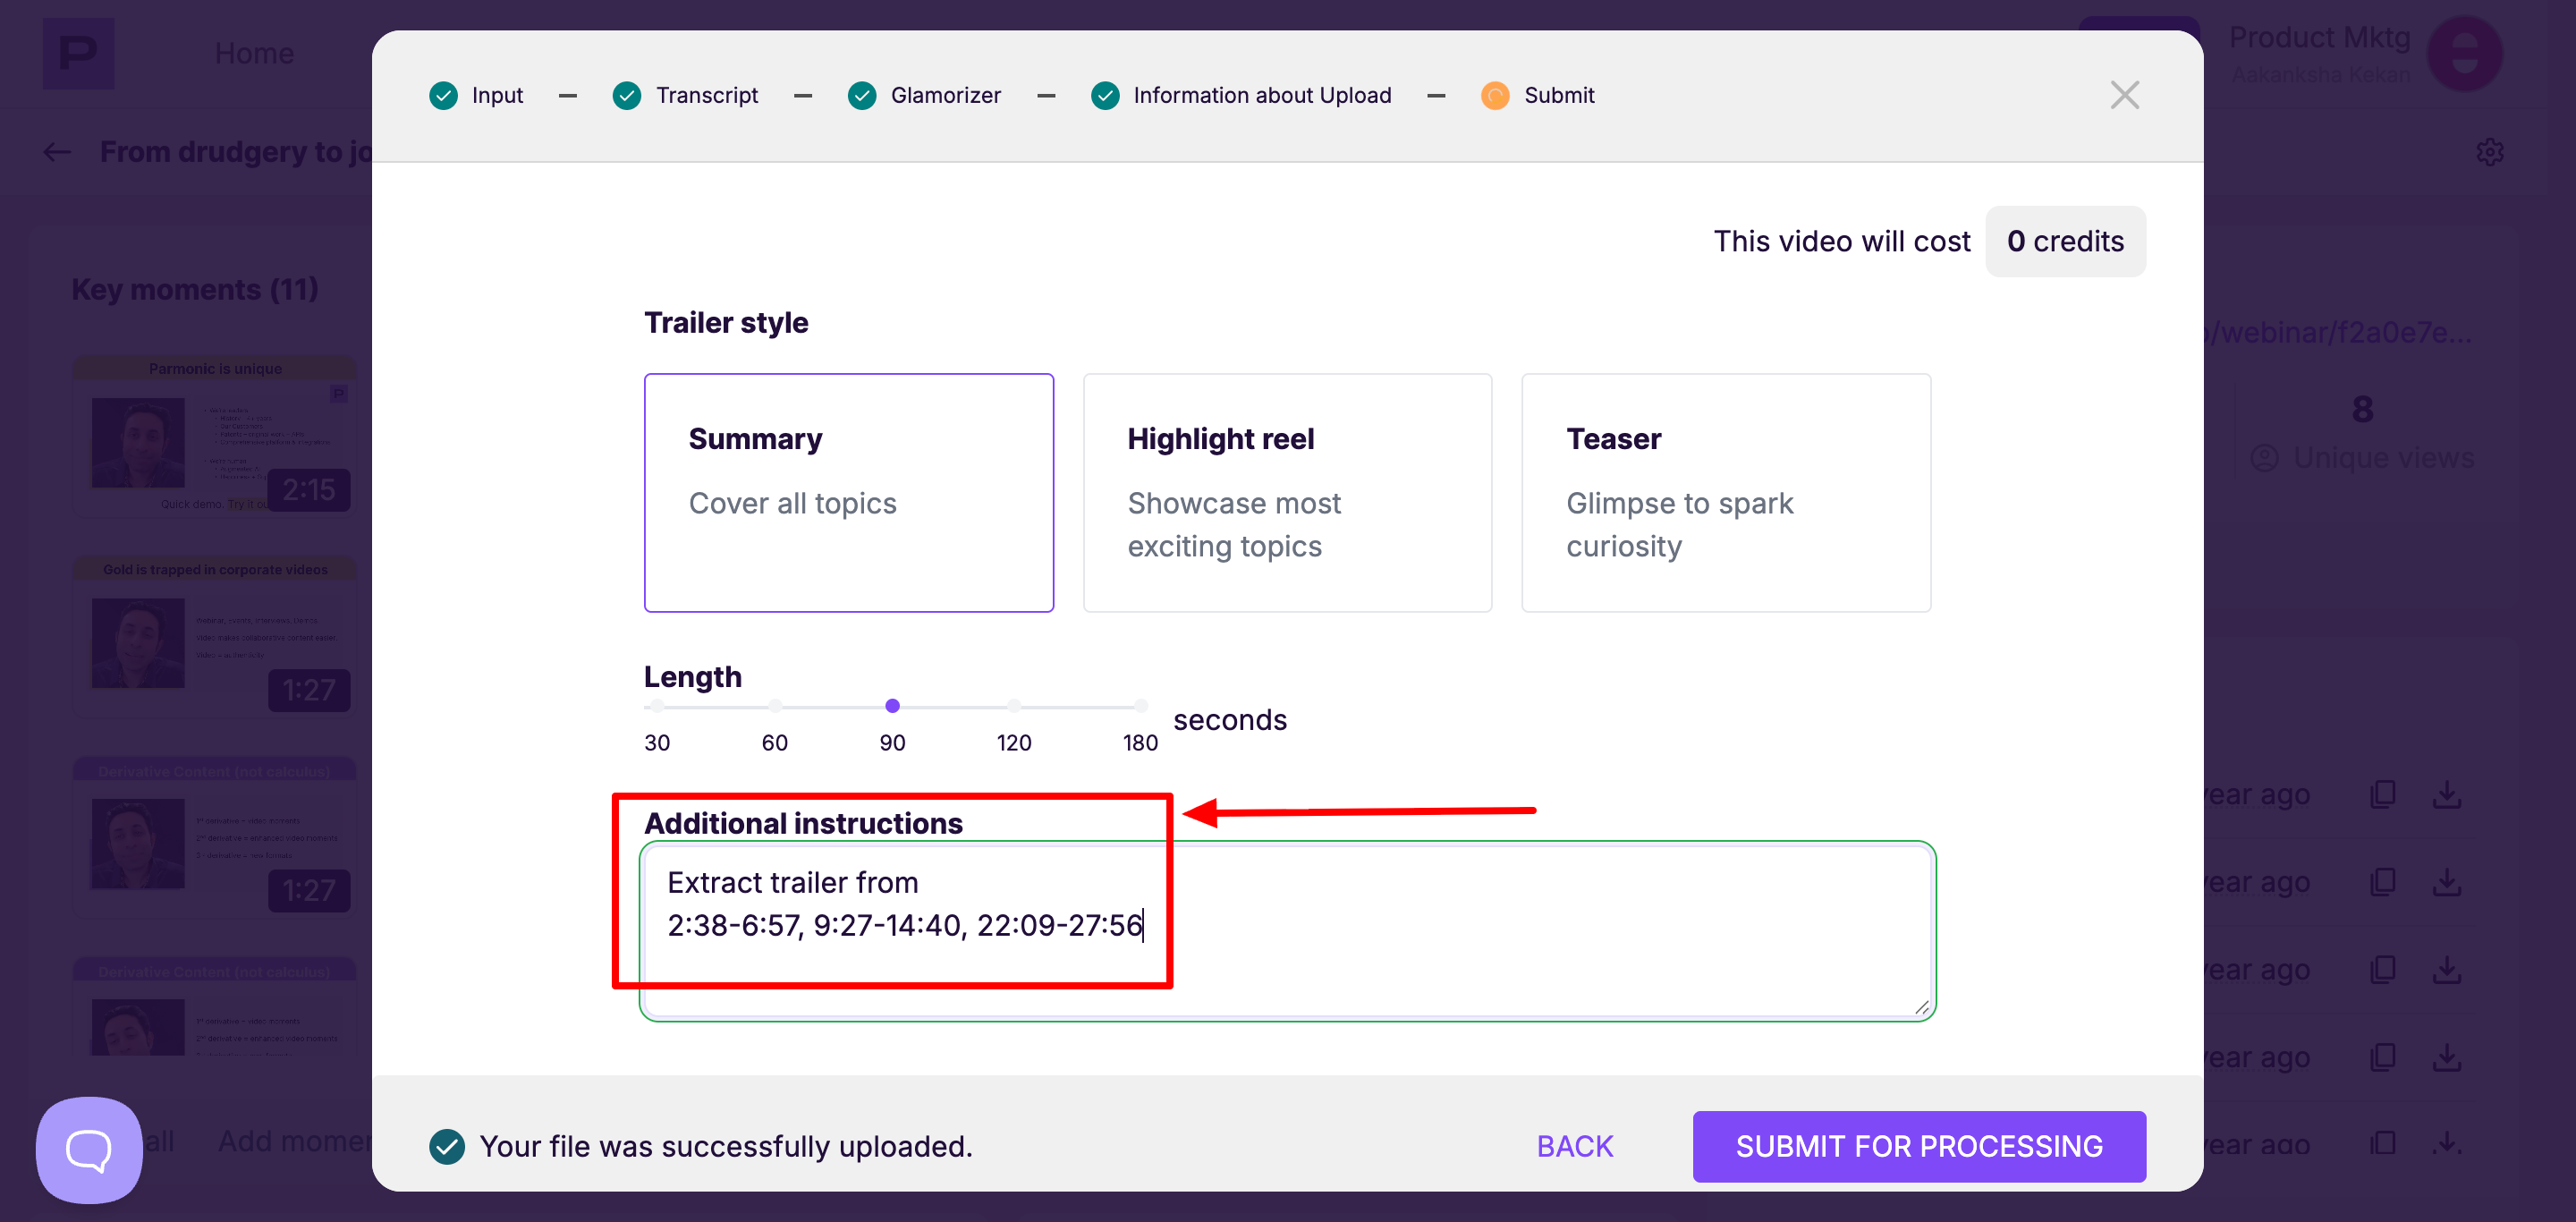
Task: Go to the Transcript step
Action: [707, 95]
